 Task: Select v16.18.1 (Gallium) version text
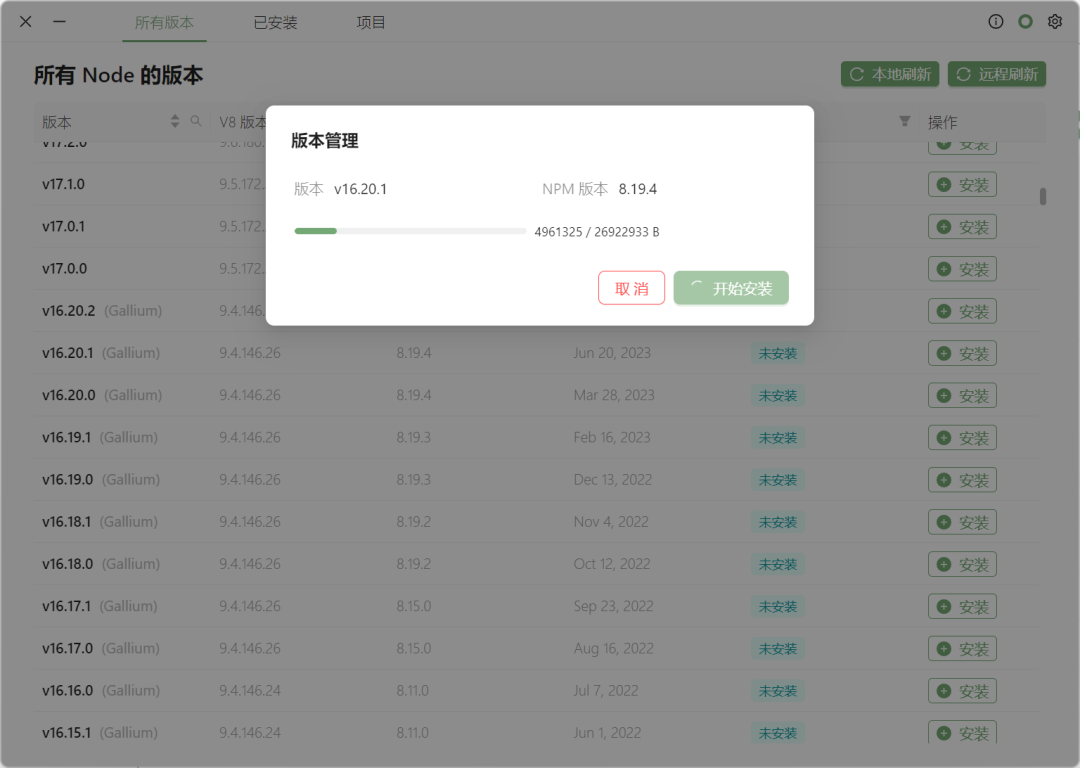tap(100, 522)
